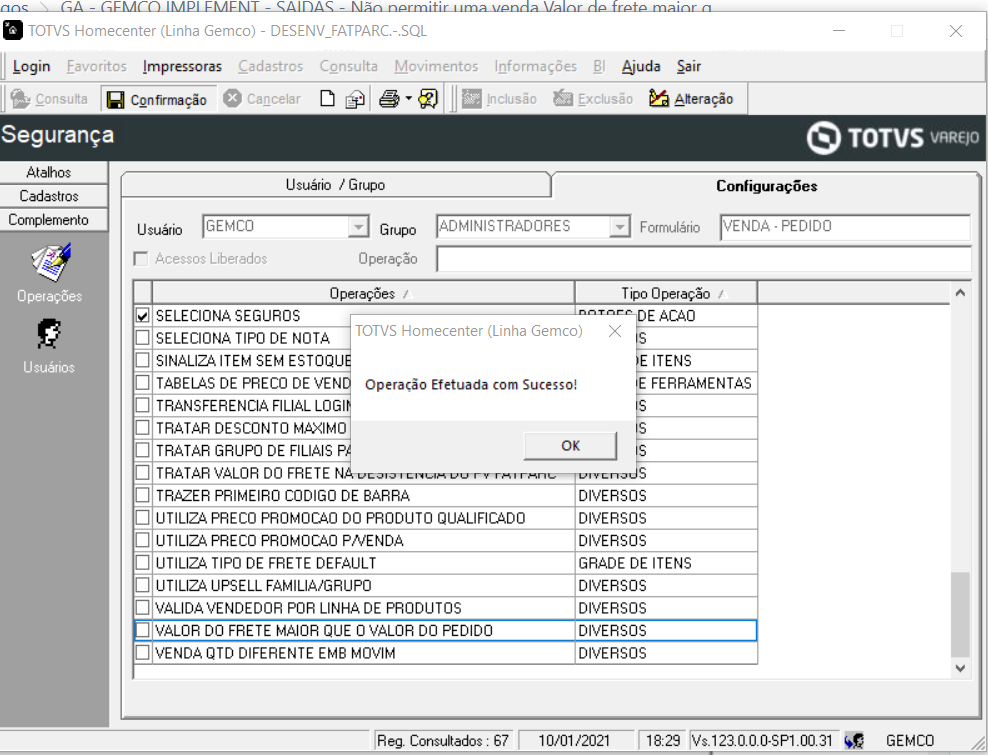Click the copy document toolbar icon

(x=355, y=99)
